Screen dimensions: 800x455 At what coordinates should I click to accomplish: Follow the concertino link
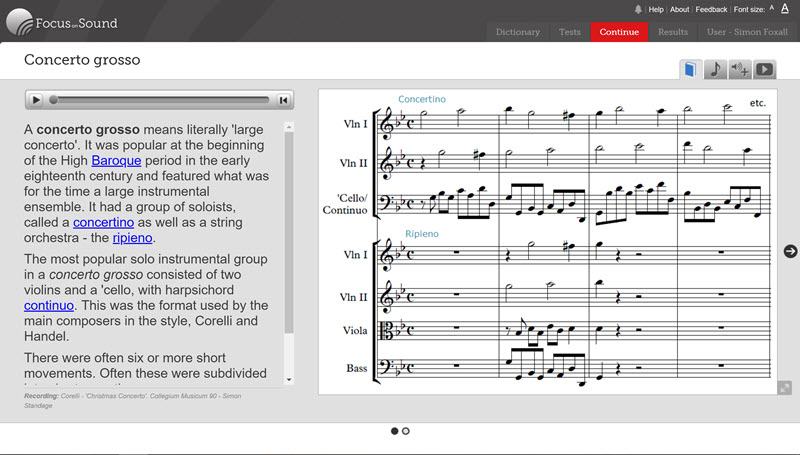click(104, 222)
